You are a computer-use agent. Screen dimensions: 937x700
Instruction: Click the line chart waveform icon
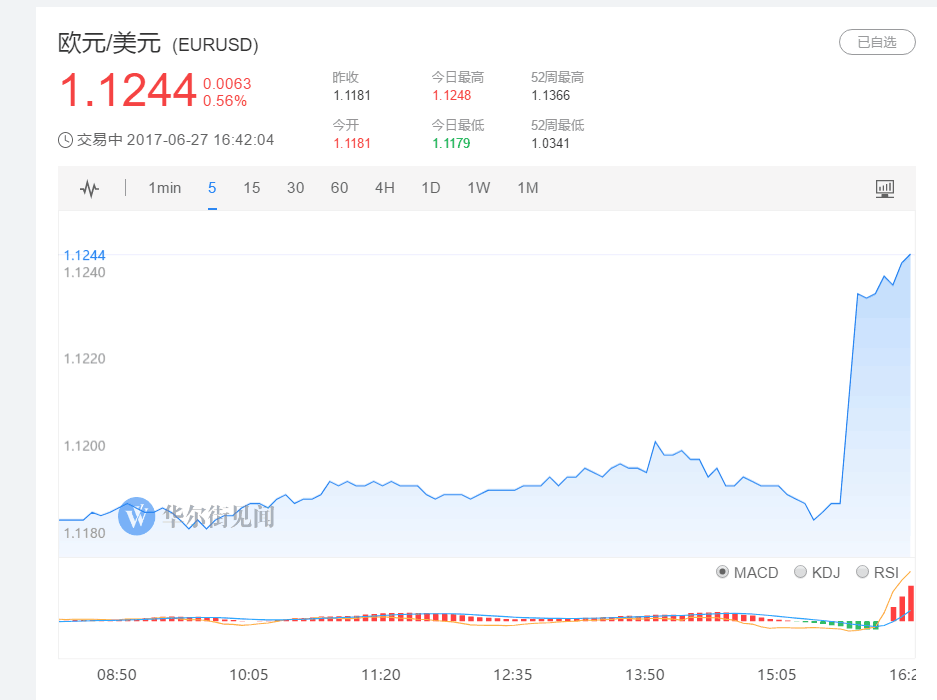(90, 189)
